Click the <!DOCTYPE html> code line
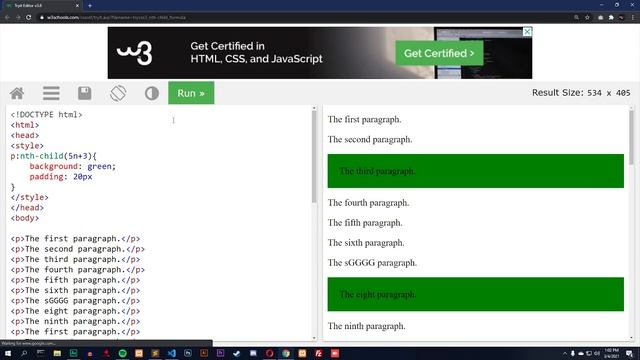 [47, 115]
